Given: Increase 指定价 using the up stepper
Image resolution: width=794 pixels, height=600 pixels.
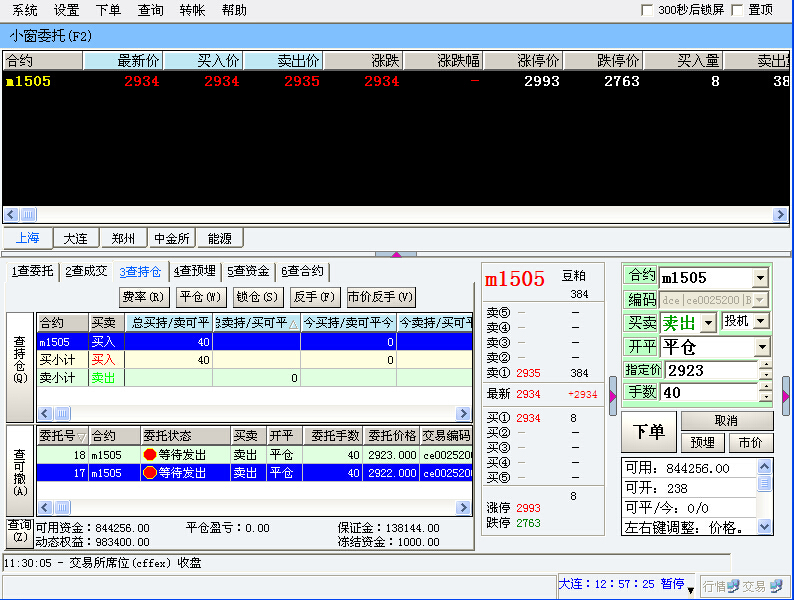Looking at the screenshot, I should 766,365.
